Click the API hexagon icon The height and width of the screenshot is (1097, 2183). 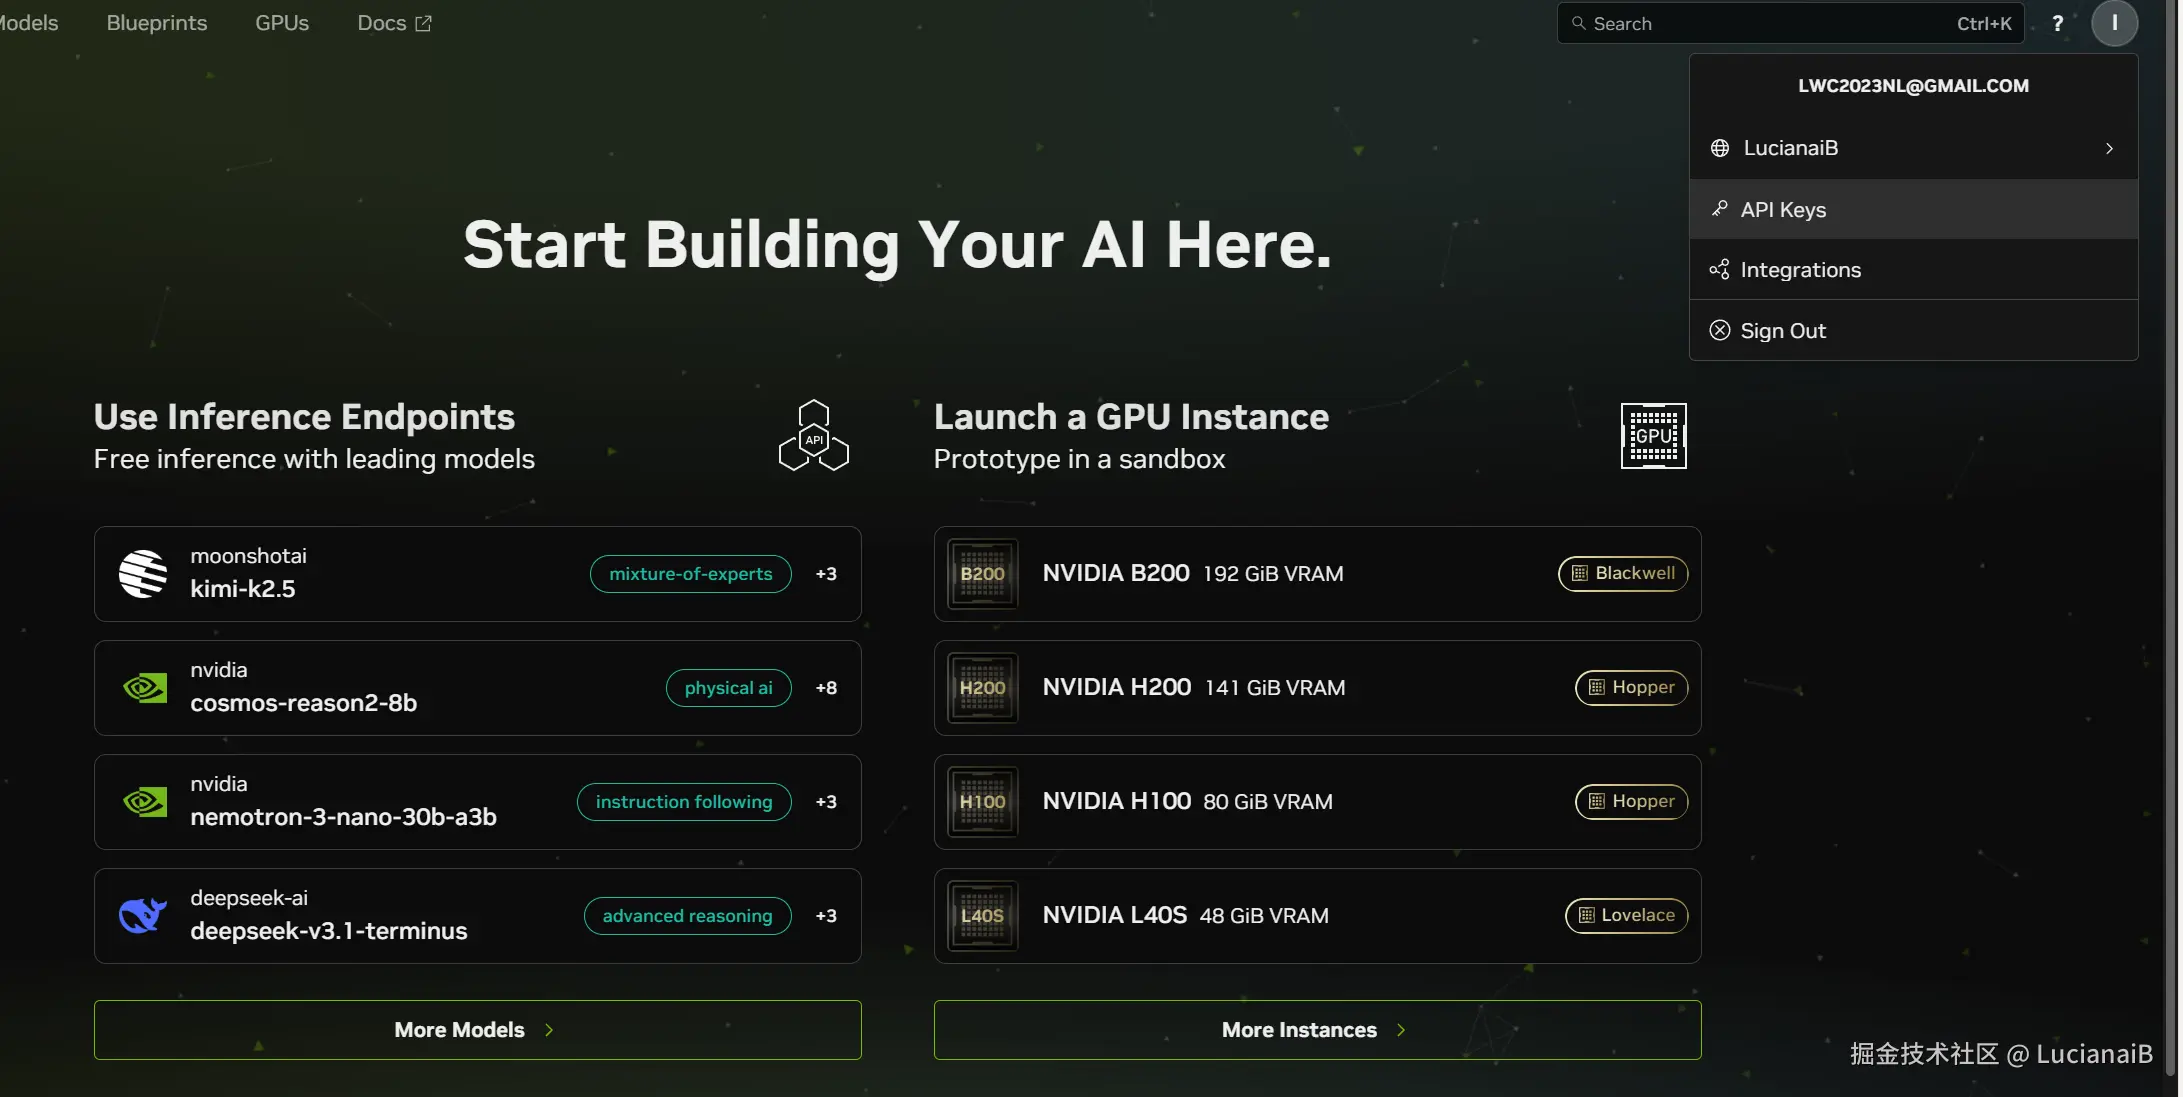(814, 436)
